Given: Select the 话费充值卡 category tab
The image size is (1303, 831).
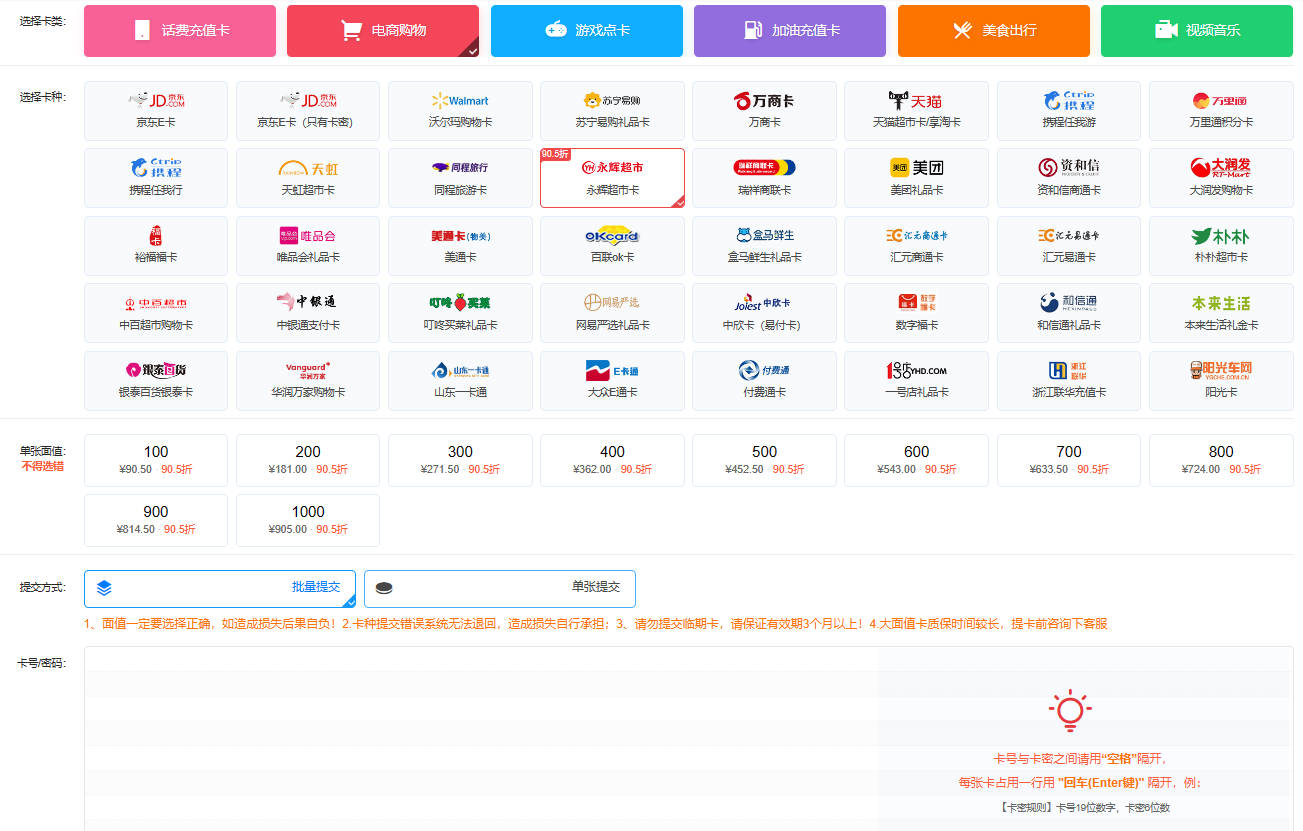Looking at the screenshot, I should coord(180,31).
